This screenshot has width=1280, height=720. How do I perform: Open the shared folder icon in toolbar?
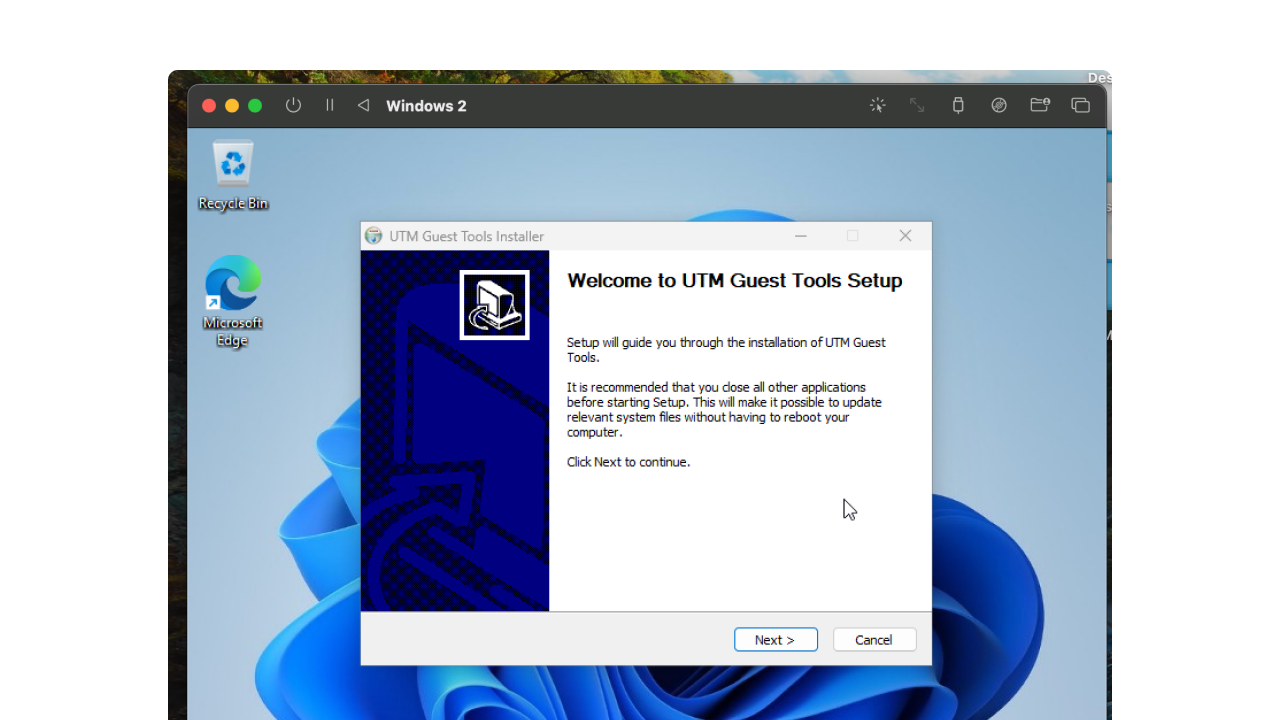coord(1040,105)
